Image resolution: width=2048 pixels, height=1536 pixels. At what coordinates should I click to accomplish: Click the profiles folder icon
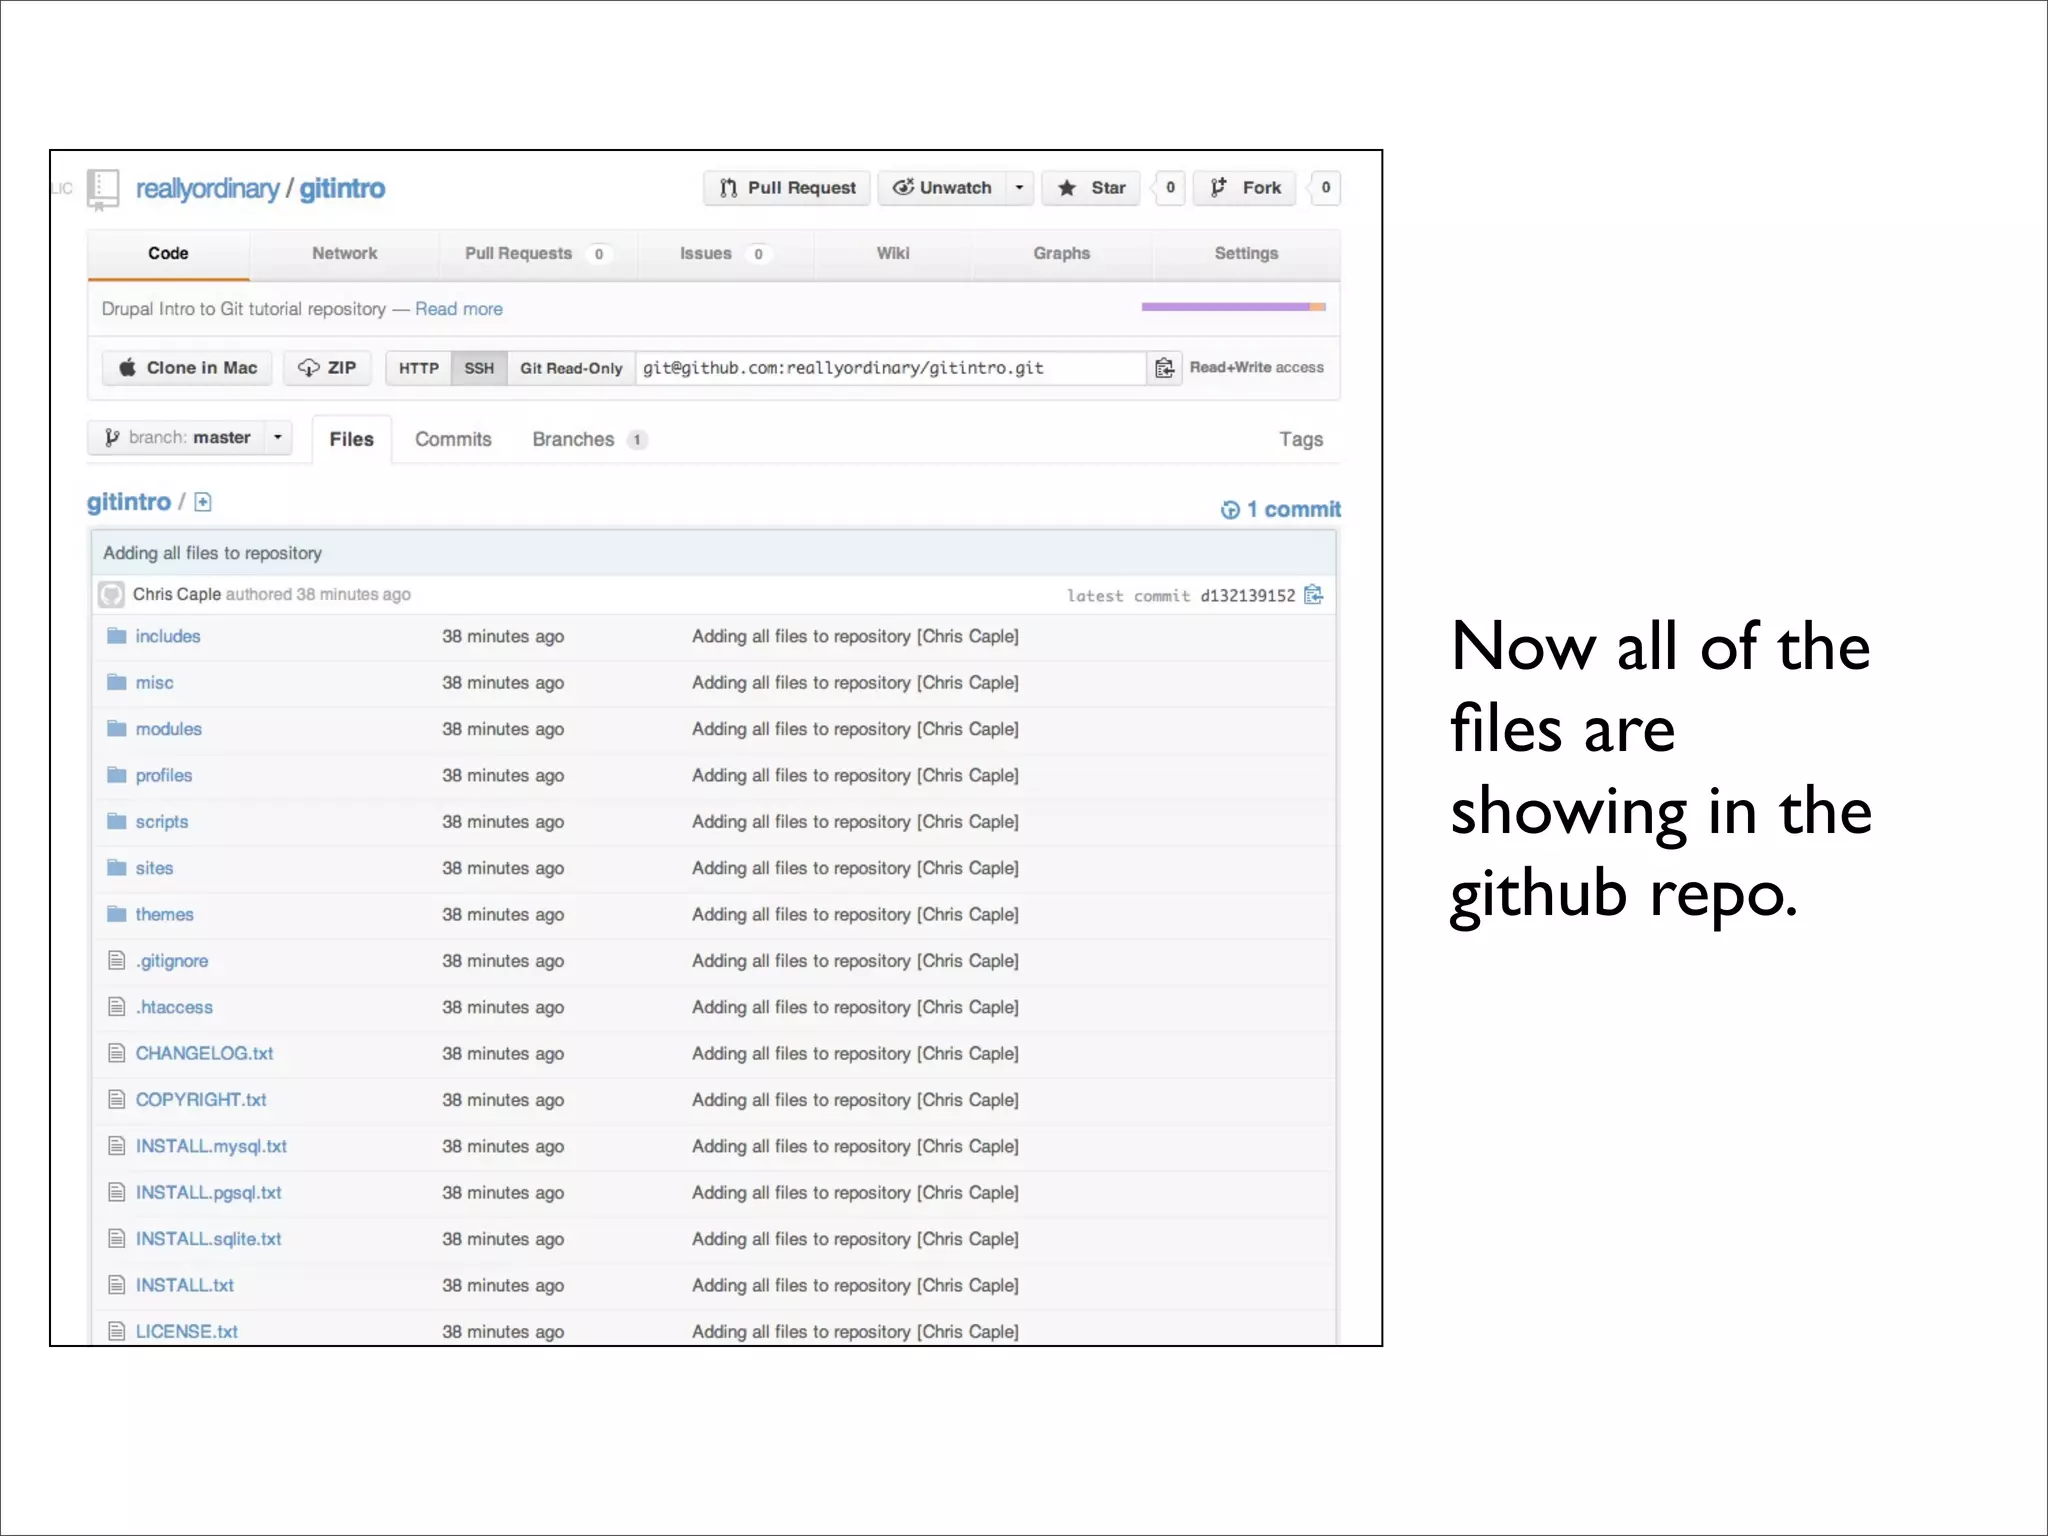pyautogui.click(x=117, y=775)
